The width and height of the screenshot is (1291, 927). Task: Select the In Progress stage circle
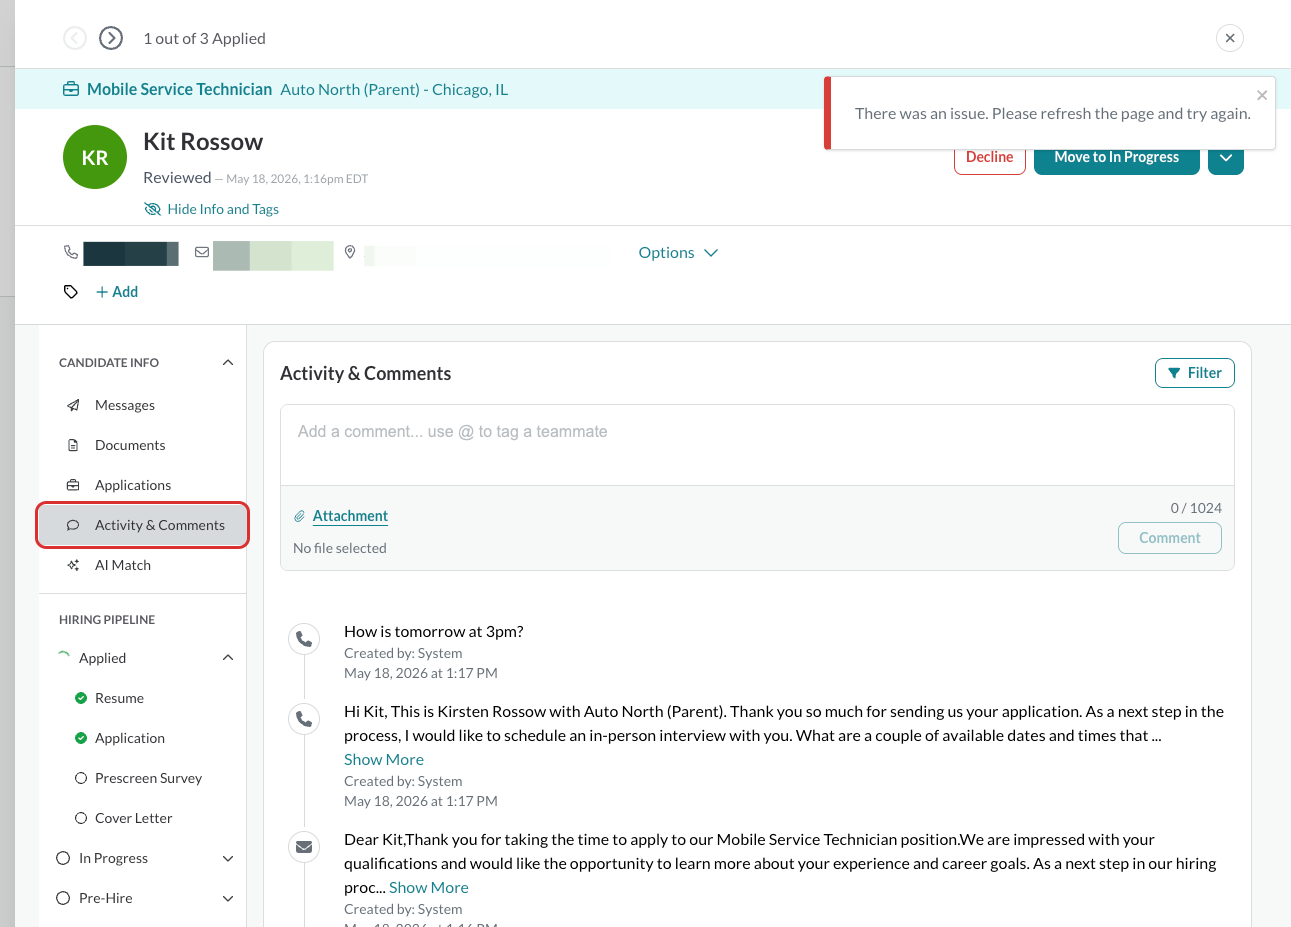tap(63, 858)
